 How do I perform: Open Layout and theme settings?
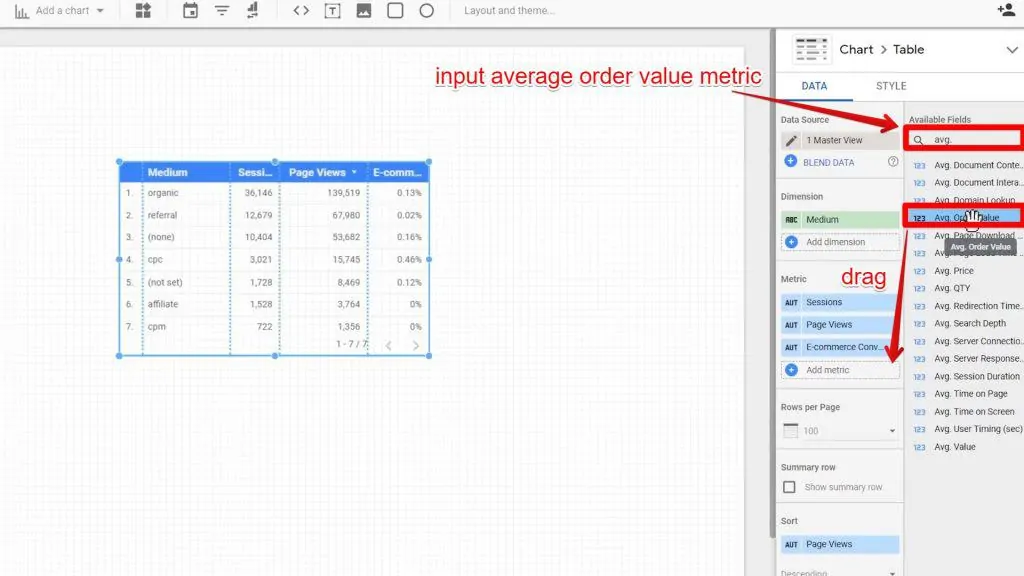(x=510, y=12)
